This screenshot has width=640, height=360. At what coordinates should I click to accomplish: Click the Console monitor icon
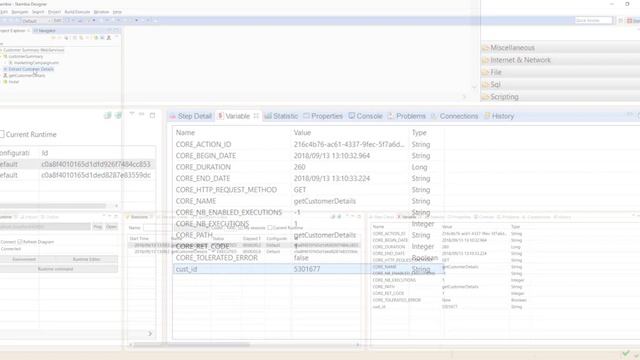pos(352,116)
